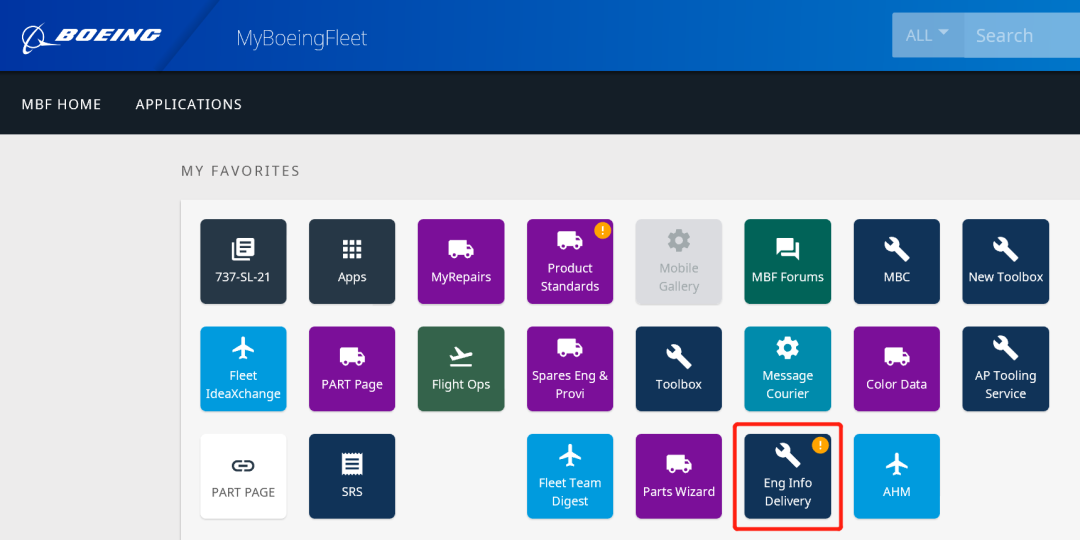Click the alert badge on Eng Info Delivery
Image resolution: width=1080 pixels, height=540 pixels.
(820, 445)
